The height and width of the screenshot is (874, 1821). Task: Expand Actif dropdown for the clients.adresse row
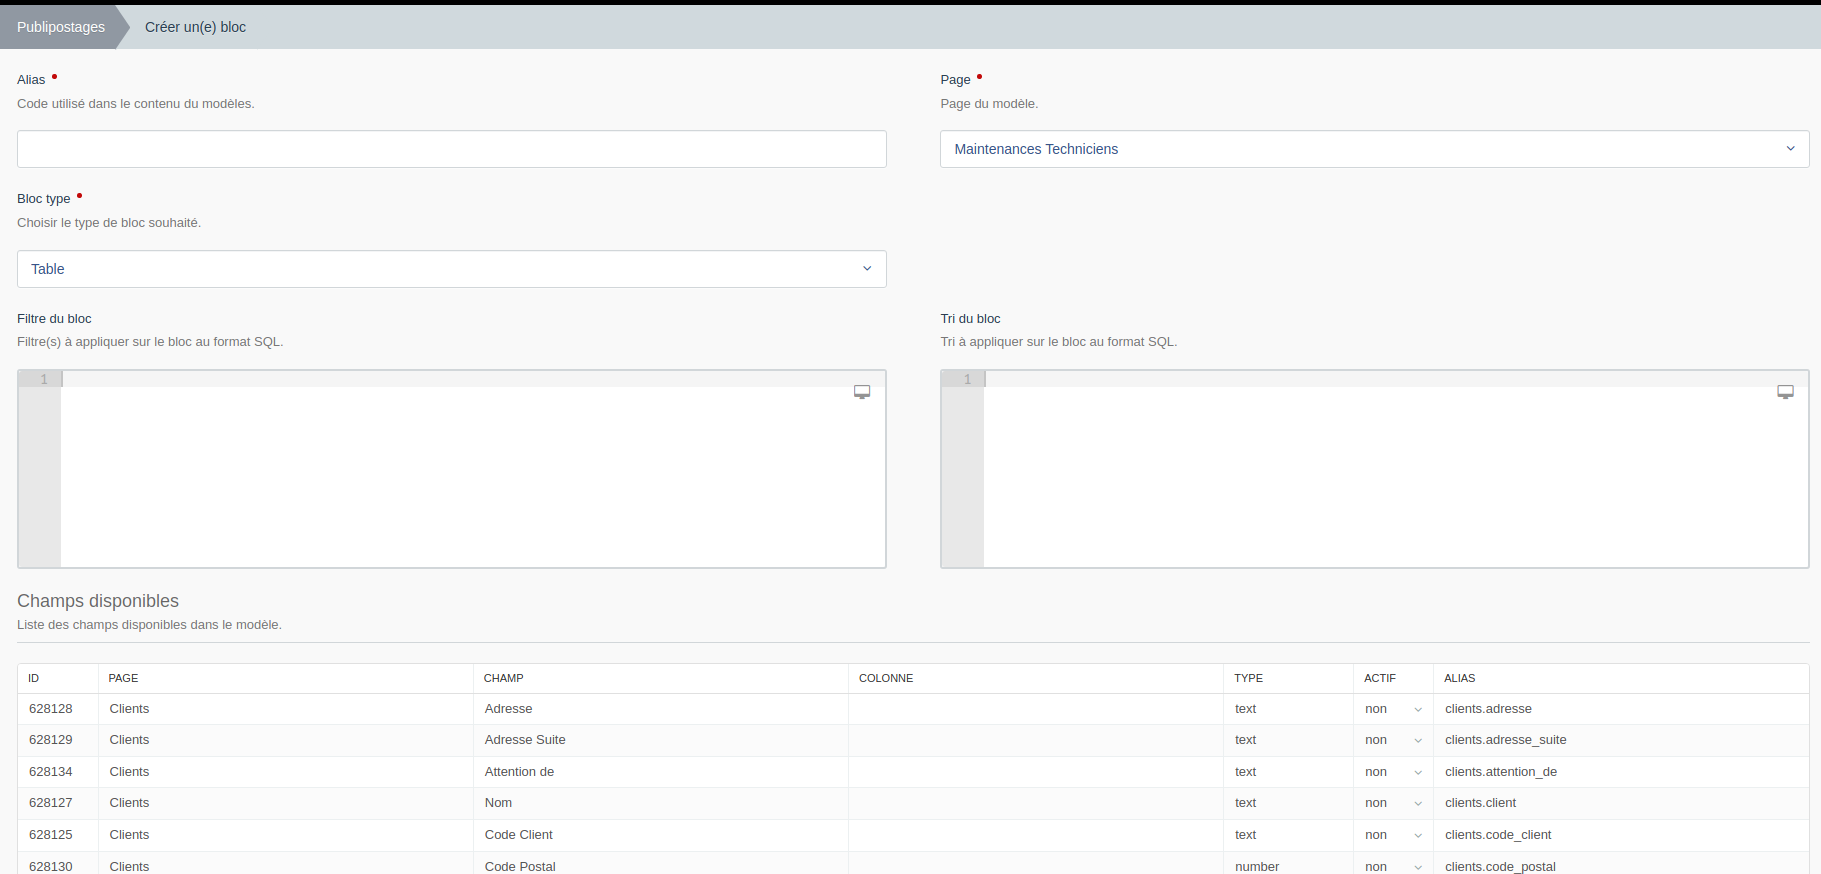pos(1392,709)
